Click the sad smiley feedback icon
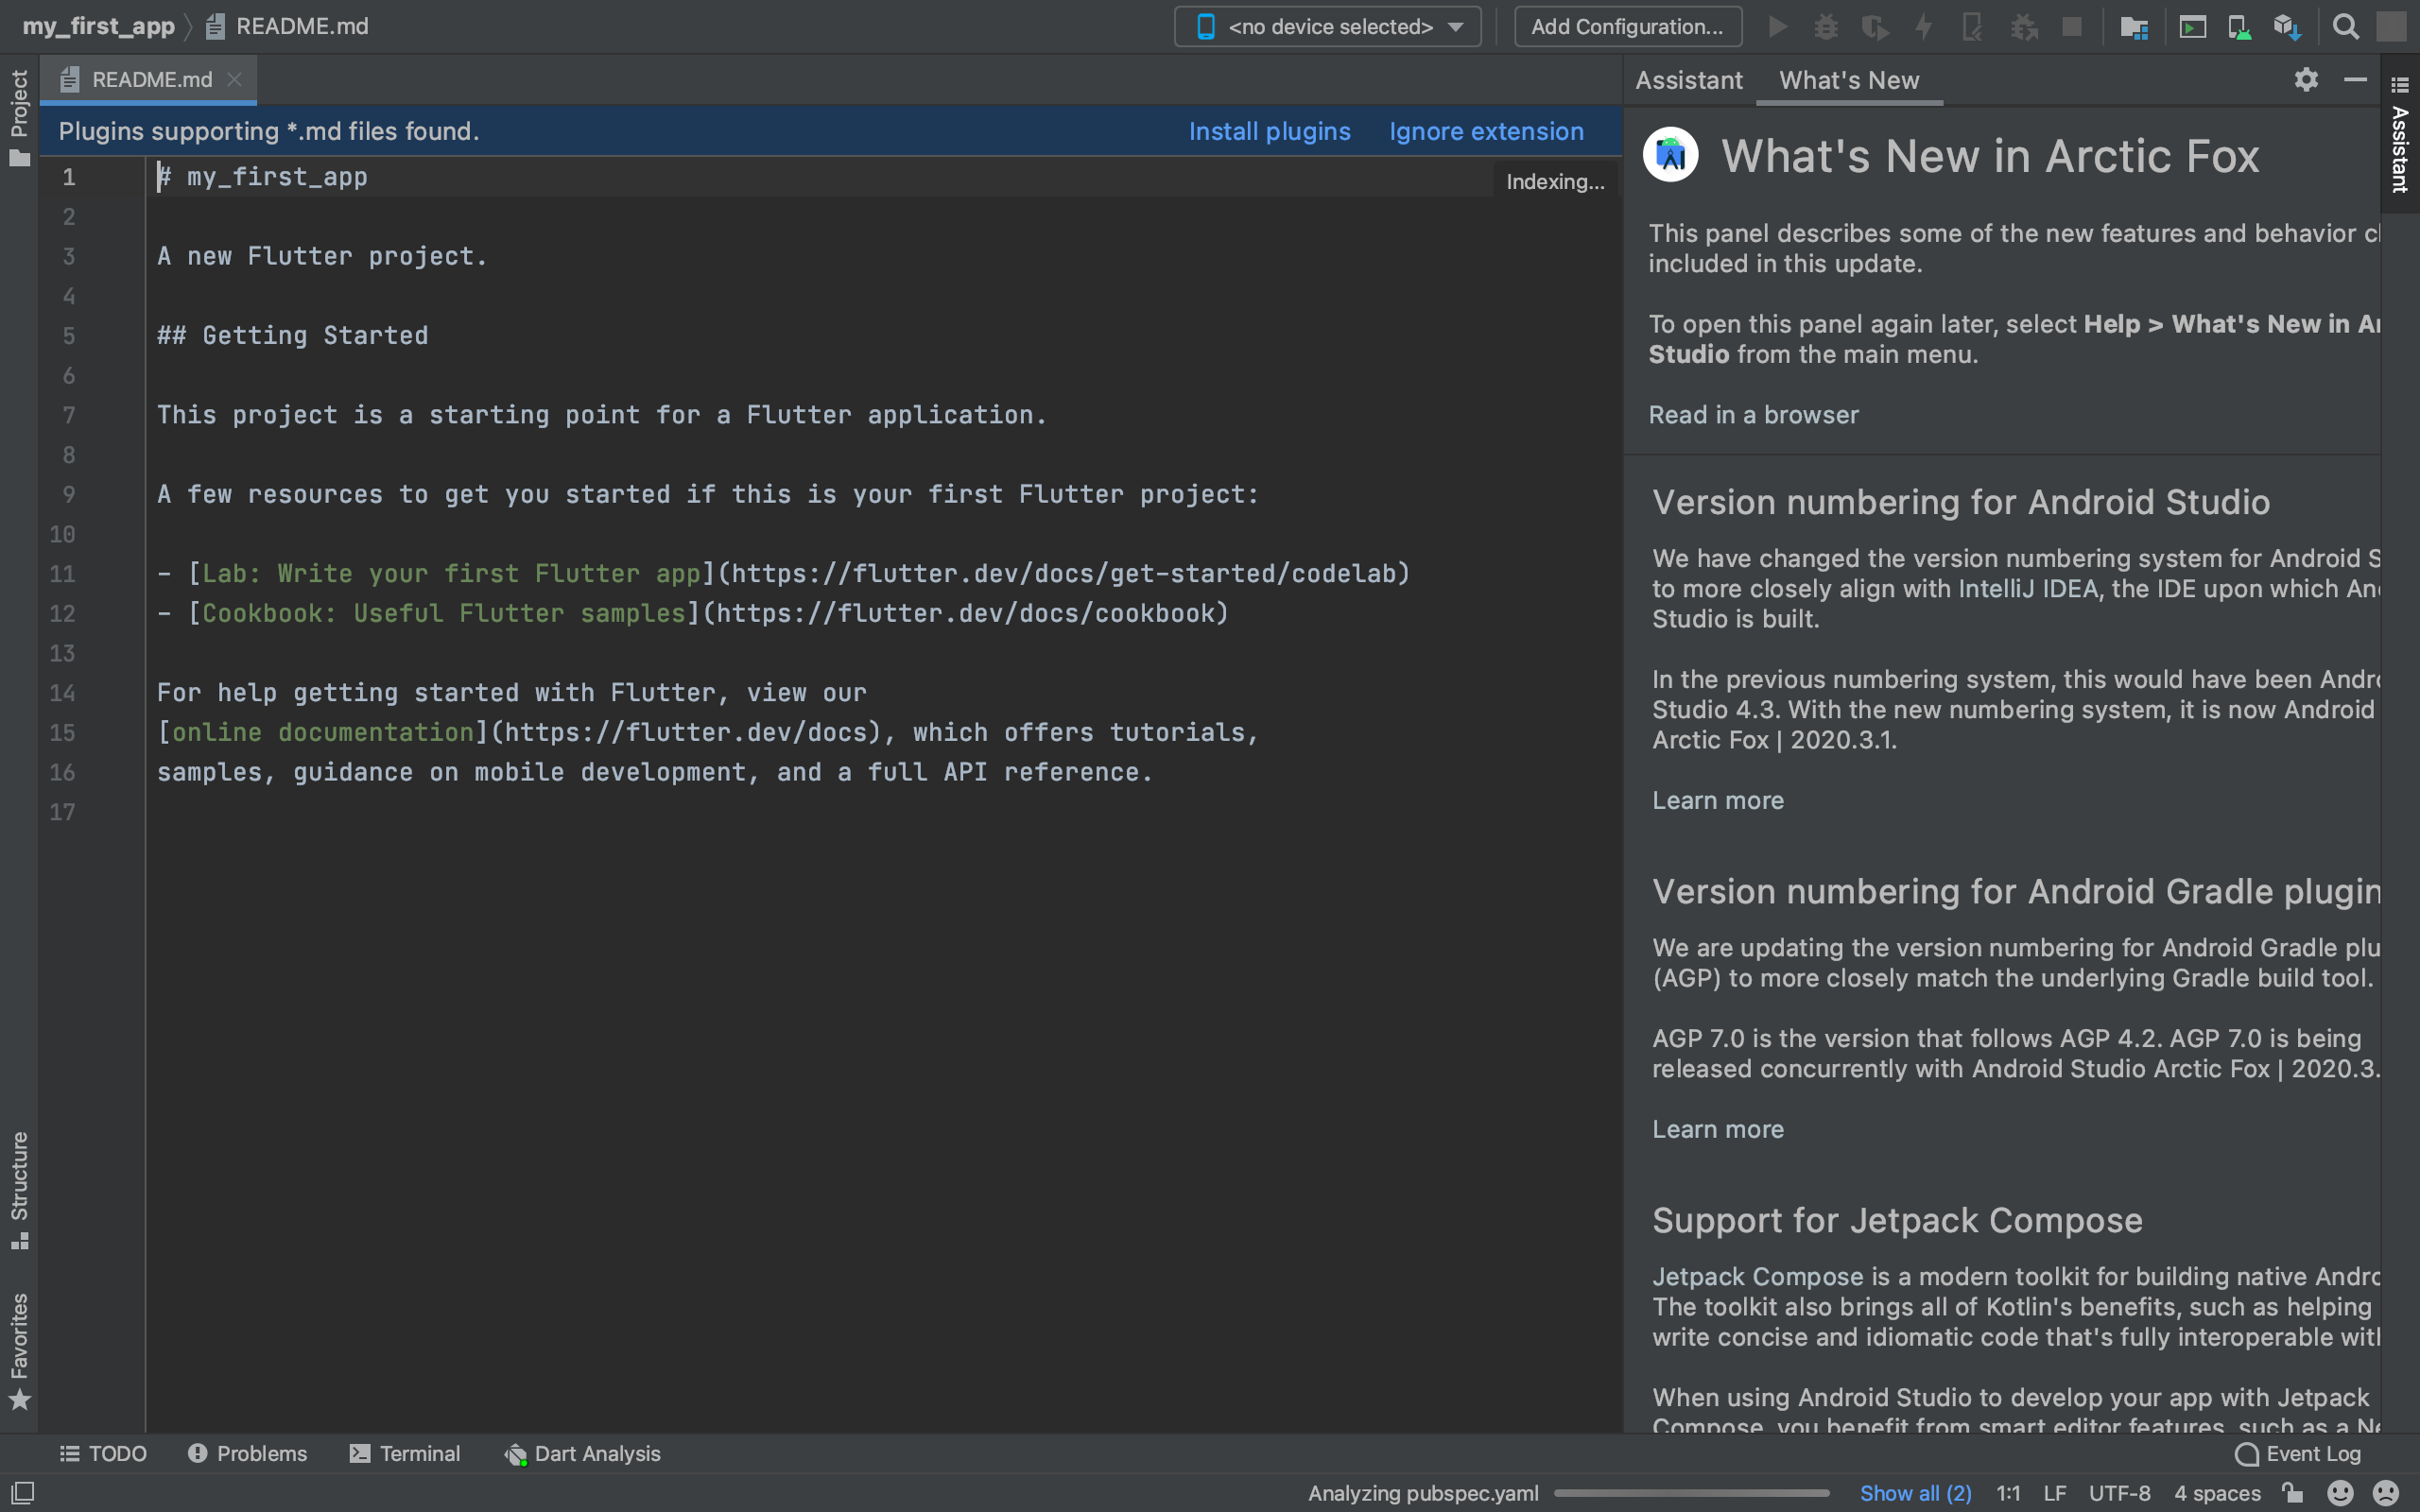Viewport: 2420px width, 1512px height. (x=2387, y=1493)
